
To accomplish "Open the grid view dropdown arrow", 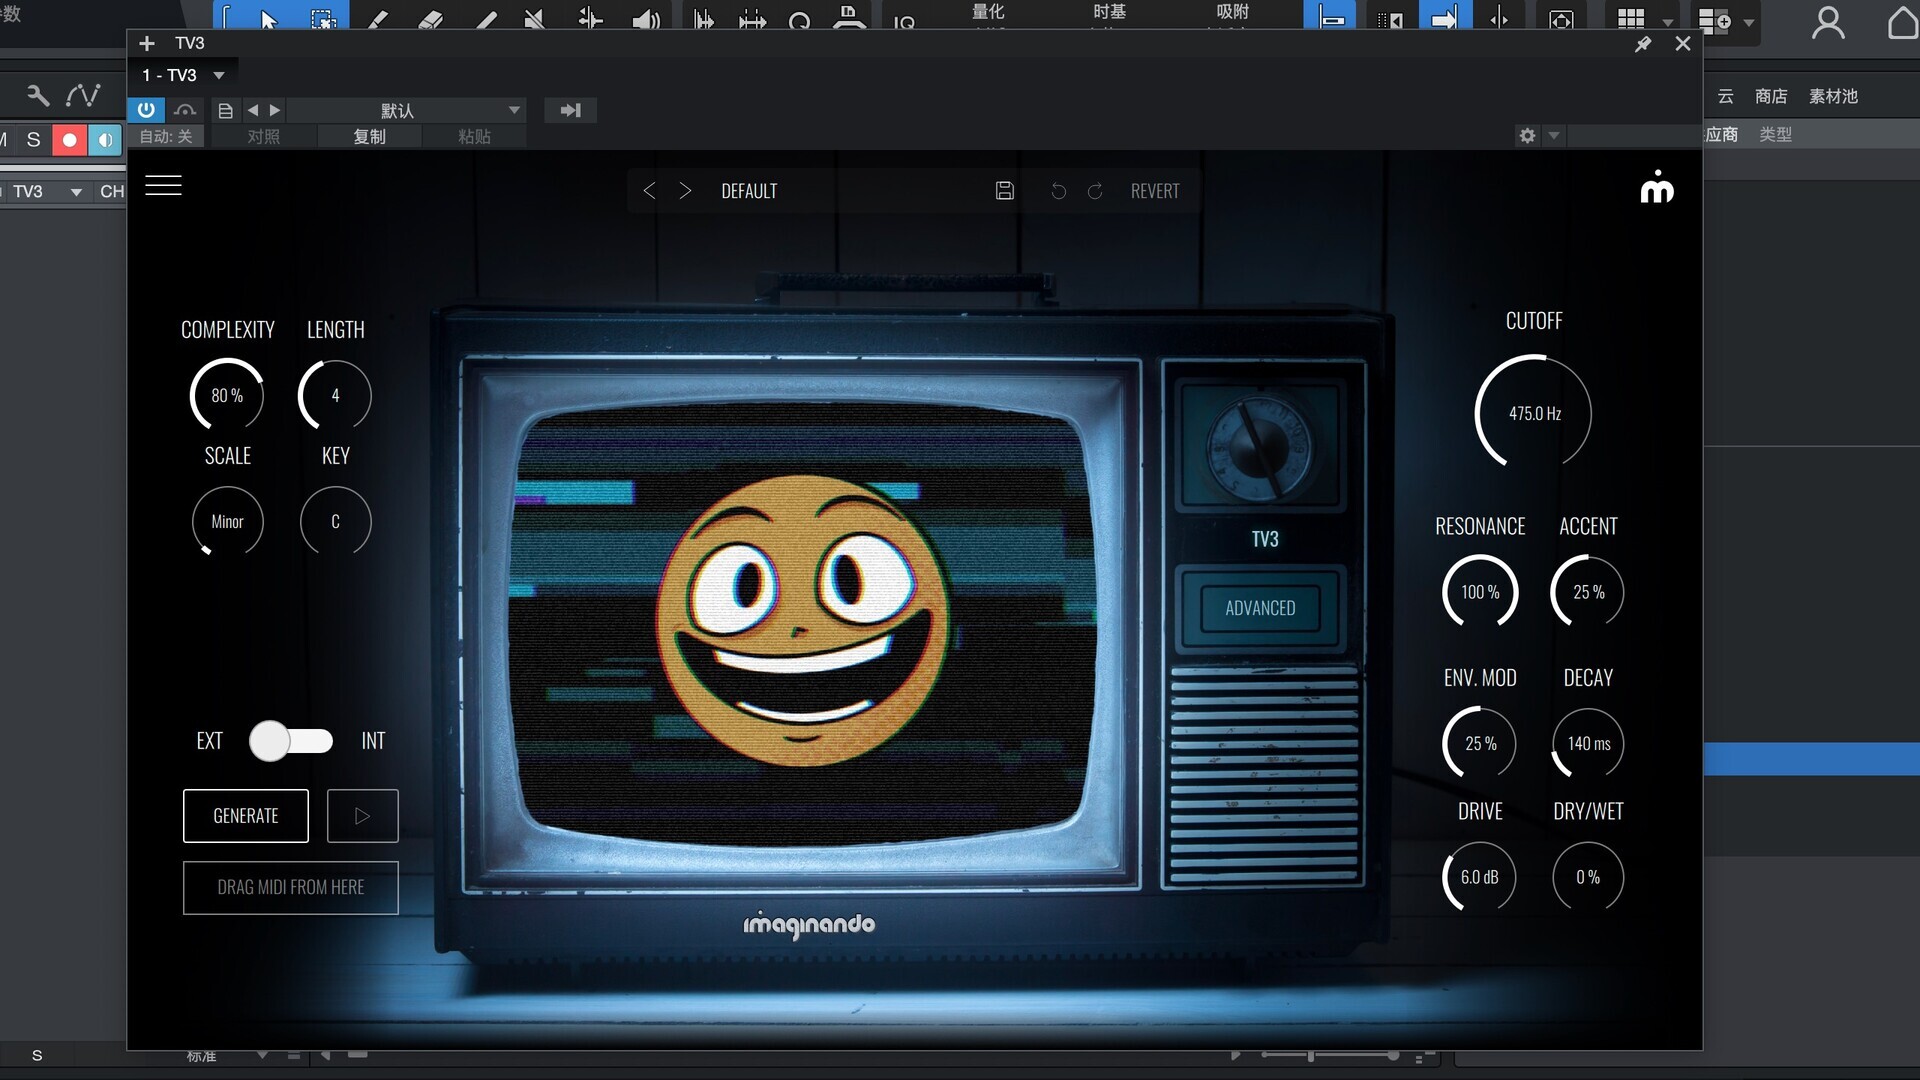I will pos(1667,21).
